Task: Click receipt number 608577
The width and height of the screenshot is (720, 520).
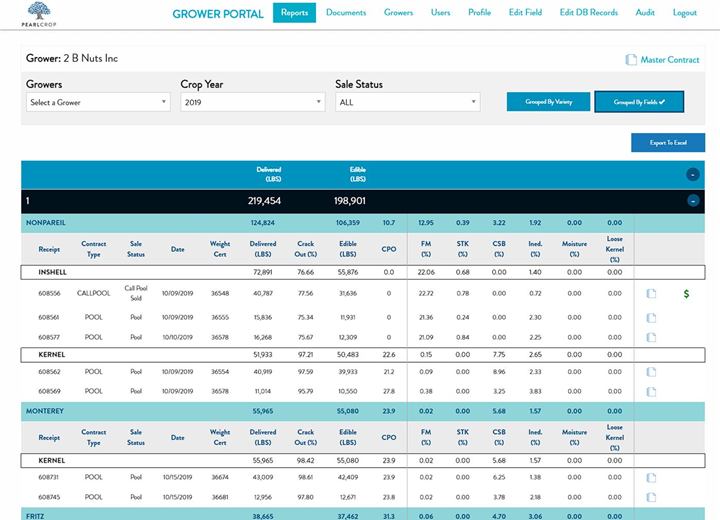Action: [49, 337]
